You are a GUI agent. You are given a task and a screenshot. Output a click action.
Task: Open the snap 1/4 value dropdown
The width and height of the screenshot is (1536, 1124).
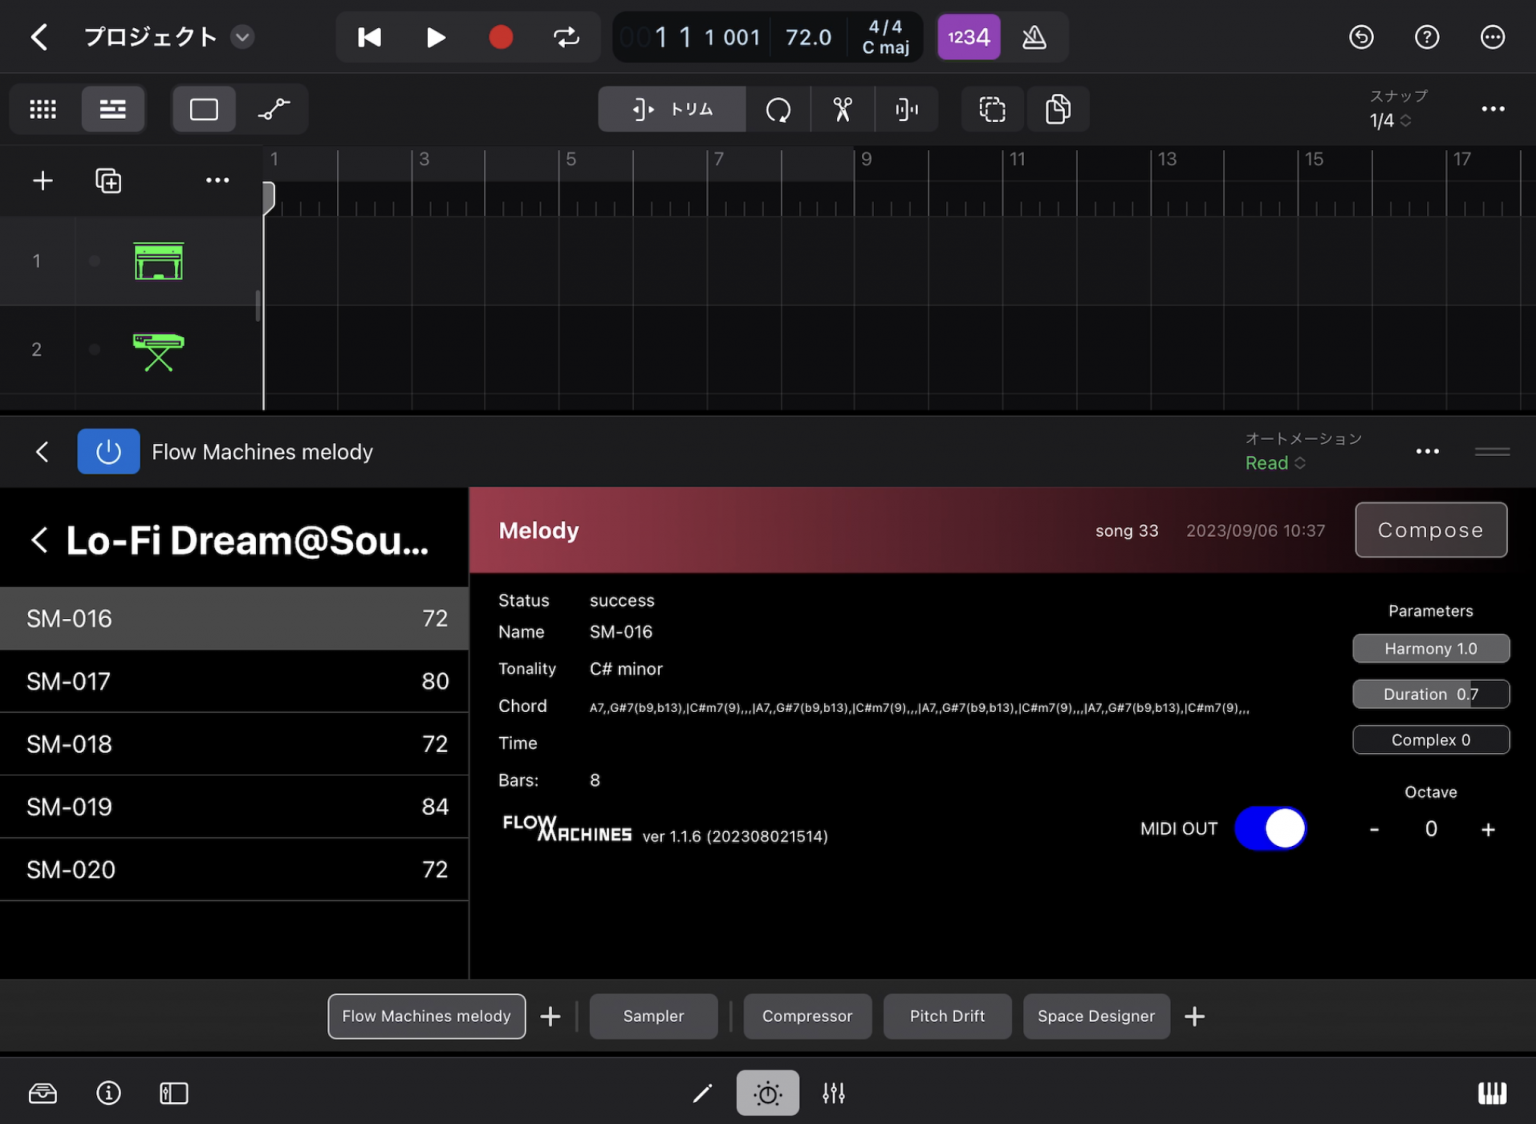tap(1390, 121)
